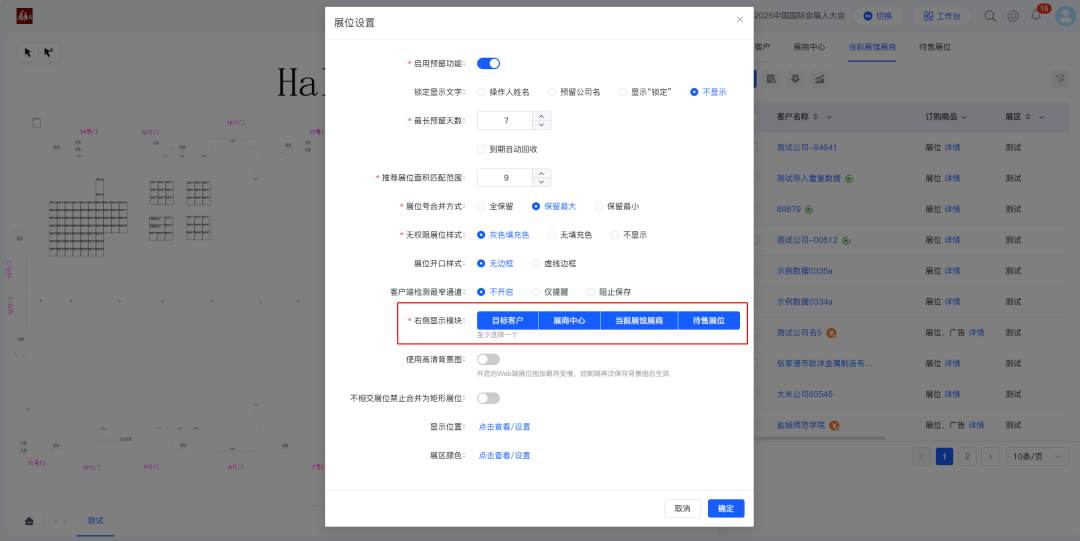1080x541 pixels.
Task: Close the 展位设置 dialog with X
Action: (740, 20)
